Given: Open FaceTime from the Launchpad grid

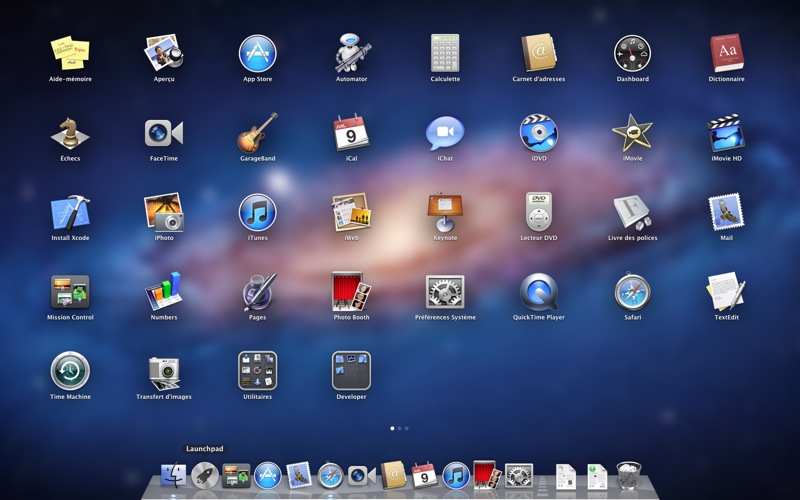Looking at the screenshot, I should tap(164, 133).
